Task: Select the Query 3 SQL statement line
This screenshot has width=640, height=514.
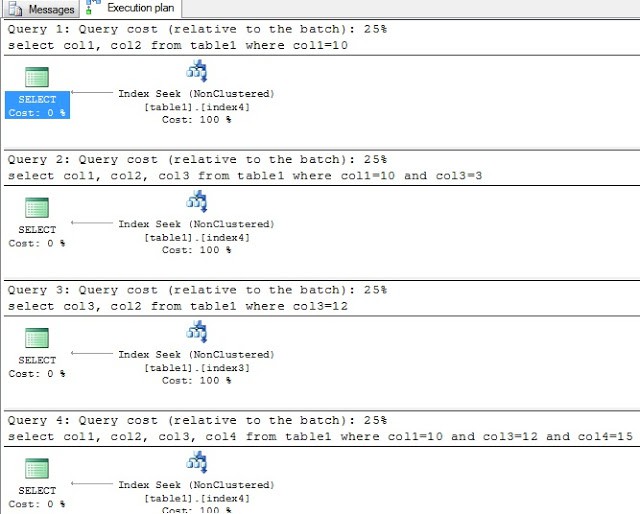Action: [x=177, y=305]
